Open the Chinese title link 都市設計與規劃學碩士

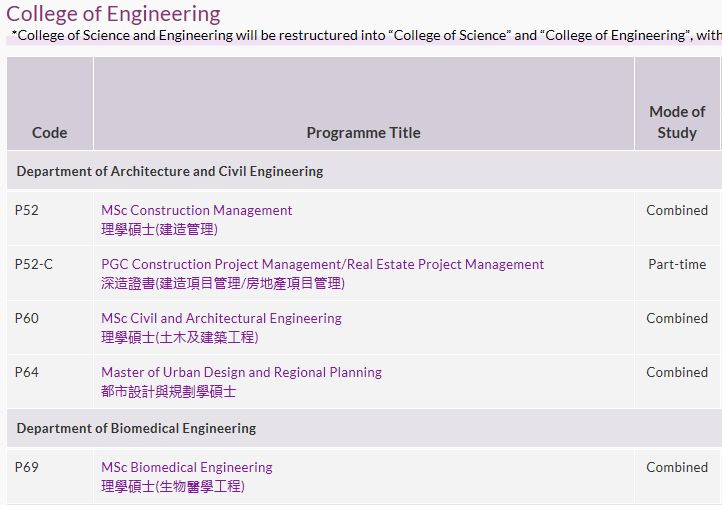pos(169,392)
